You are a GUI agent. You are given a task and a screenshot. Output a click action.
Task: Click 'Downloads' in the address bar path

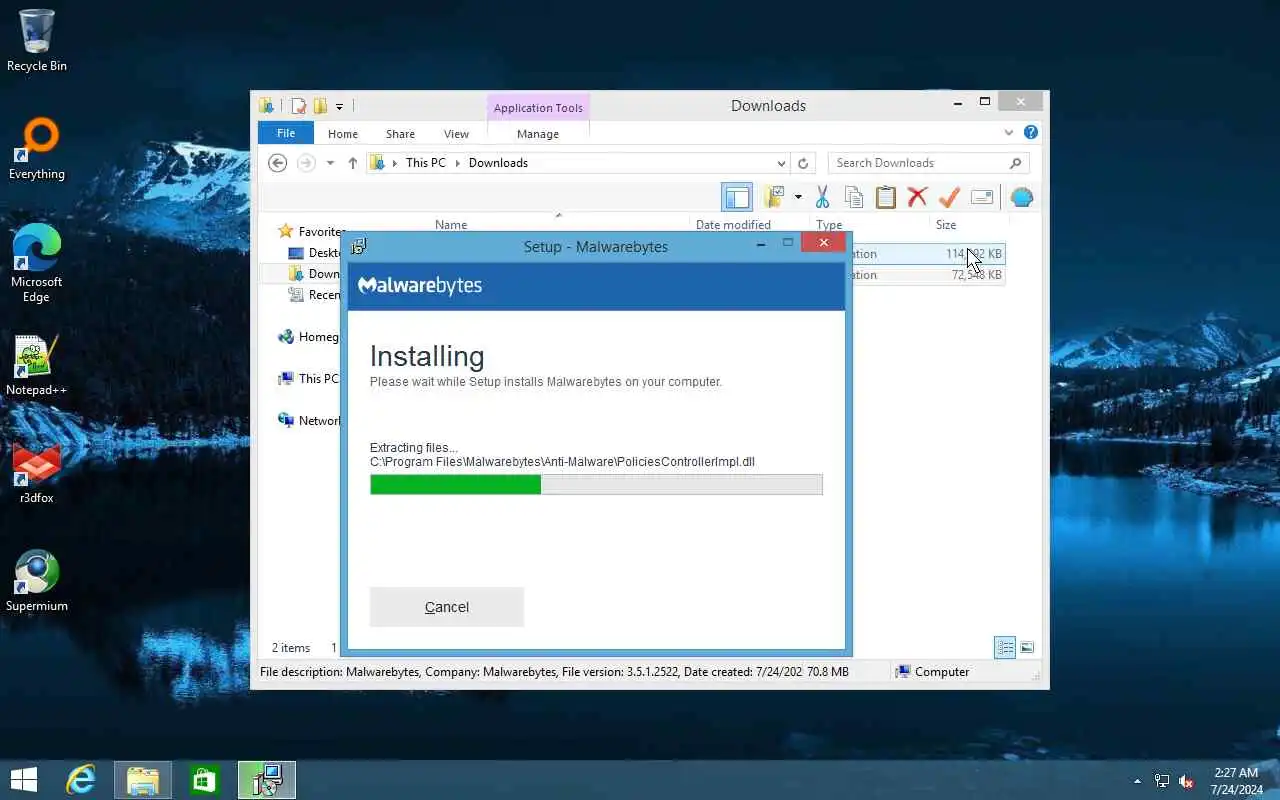coord(498,163)
